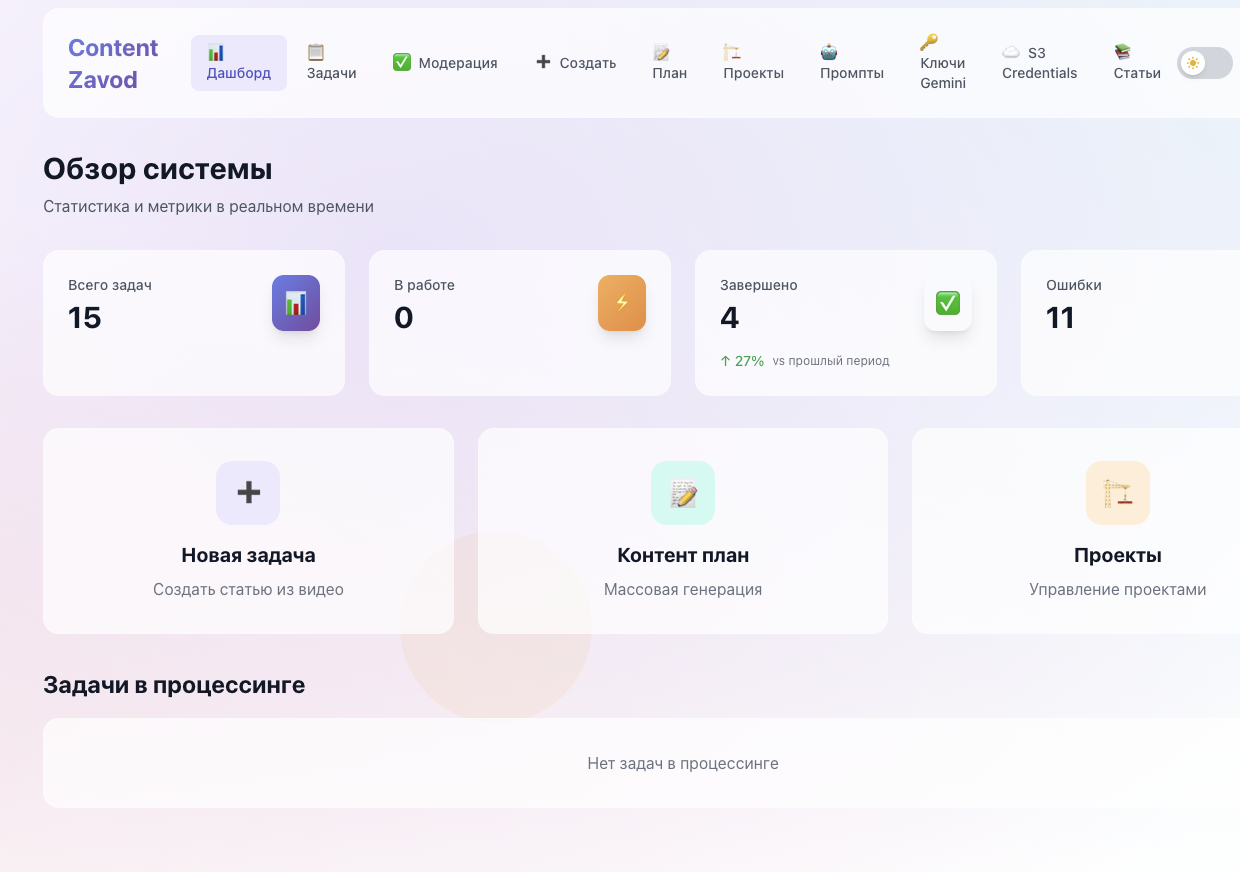The height and width of the screenshot is (872, 1240).
Task: Click 'Нет задач в процессинге' message
Action: (x=683, y=764)
